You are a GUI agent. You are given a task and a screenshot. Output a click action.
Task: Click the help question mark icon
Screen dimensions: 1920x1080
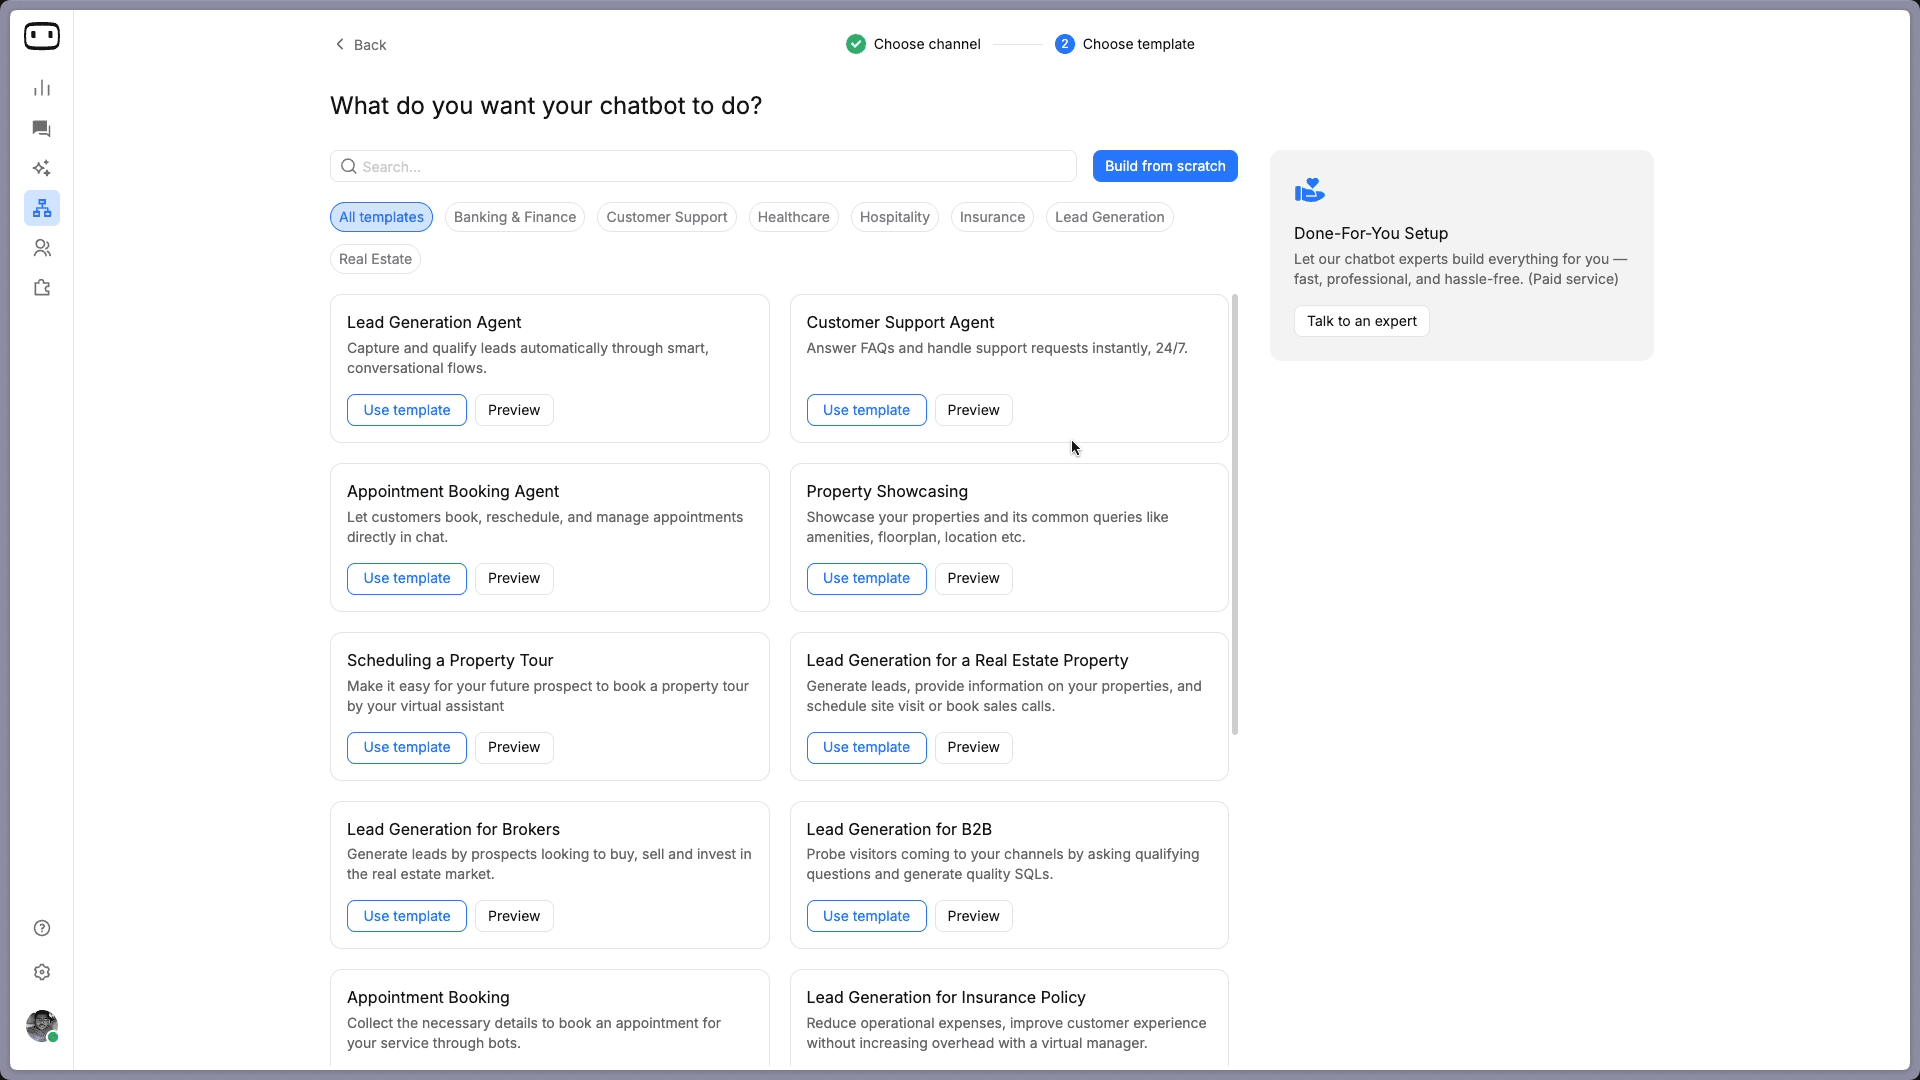click(x=42, y=928)
